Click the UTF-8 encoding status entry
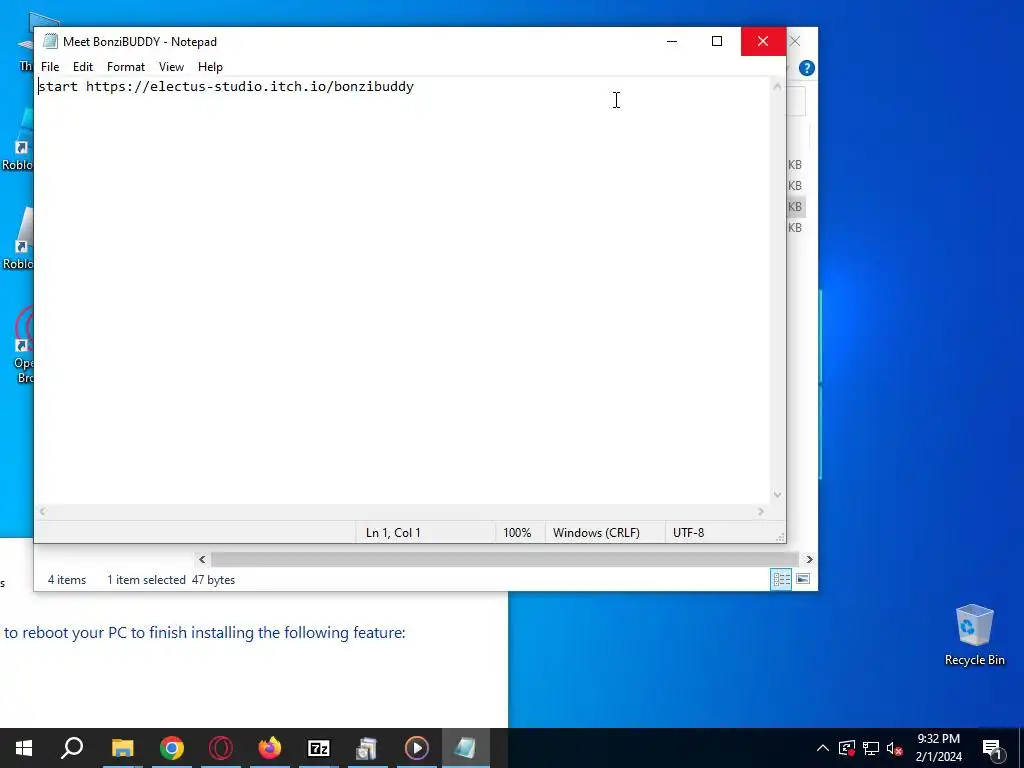The height and width of the screenshot is (768, 1024). pos(688,533)
